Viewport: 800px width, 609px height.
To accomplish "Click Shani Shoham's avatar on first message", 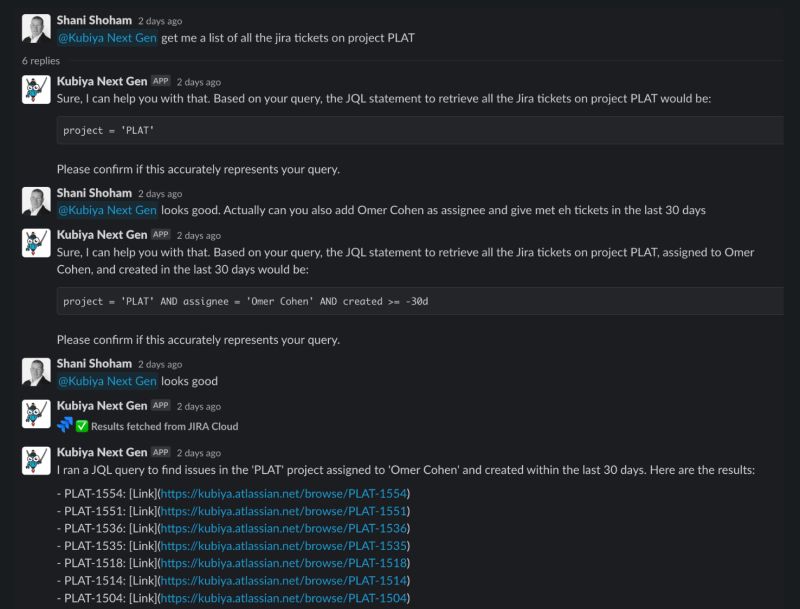I will coord(36,28).
